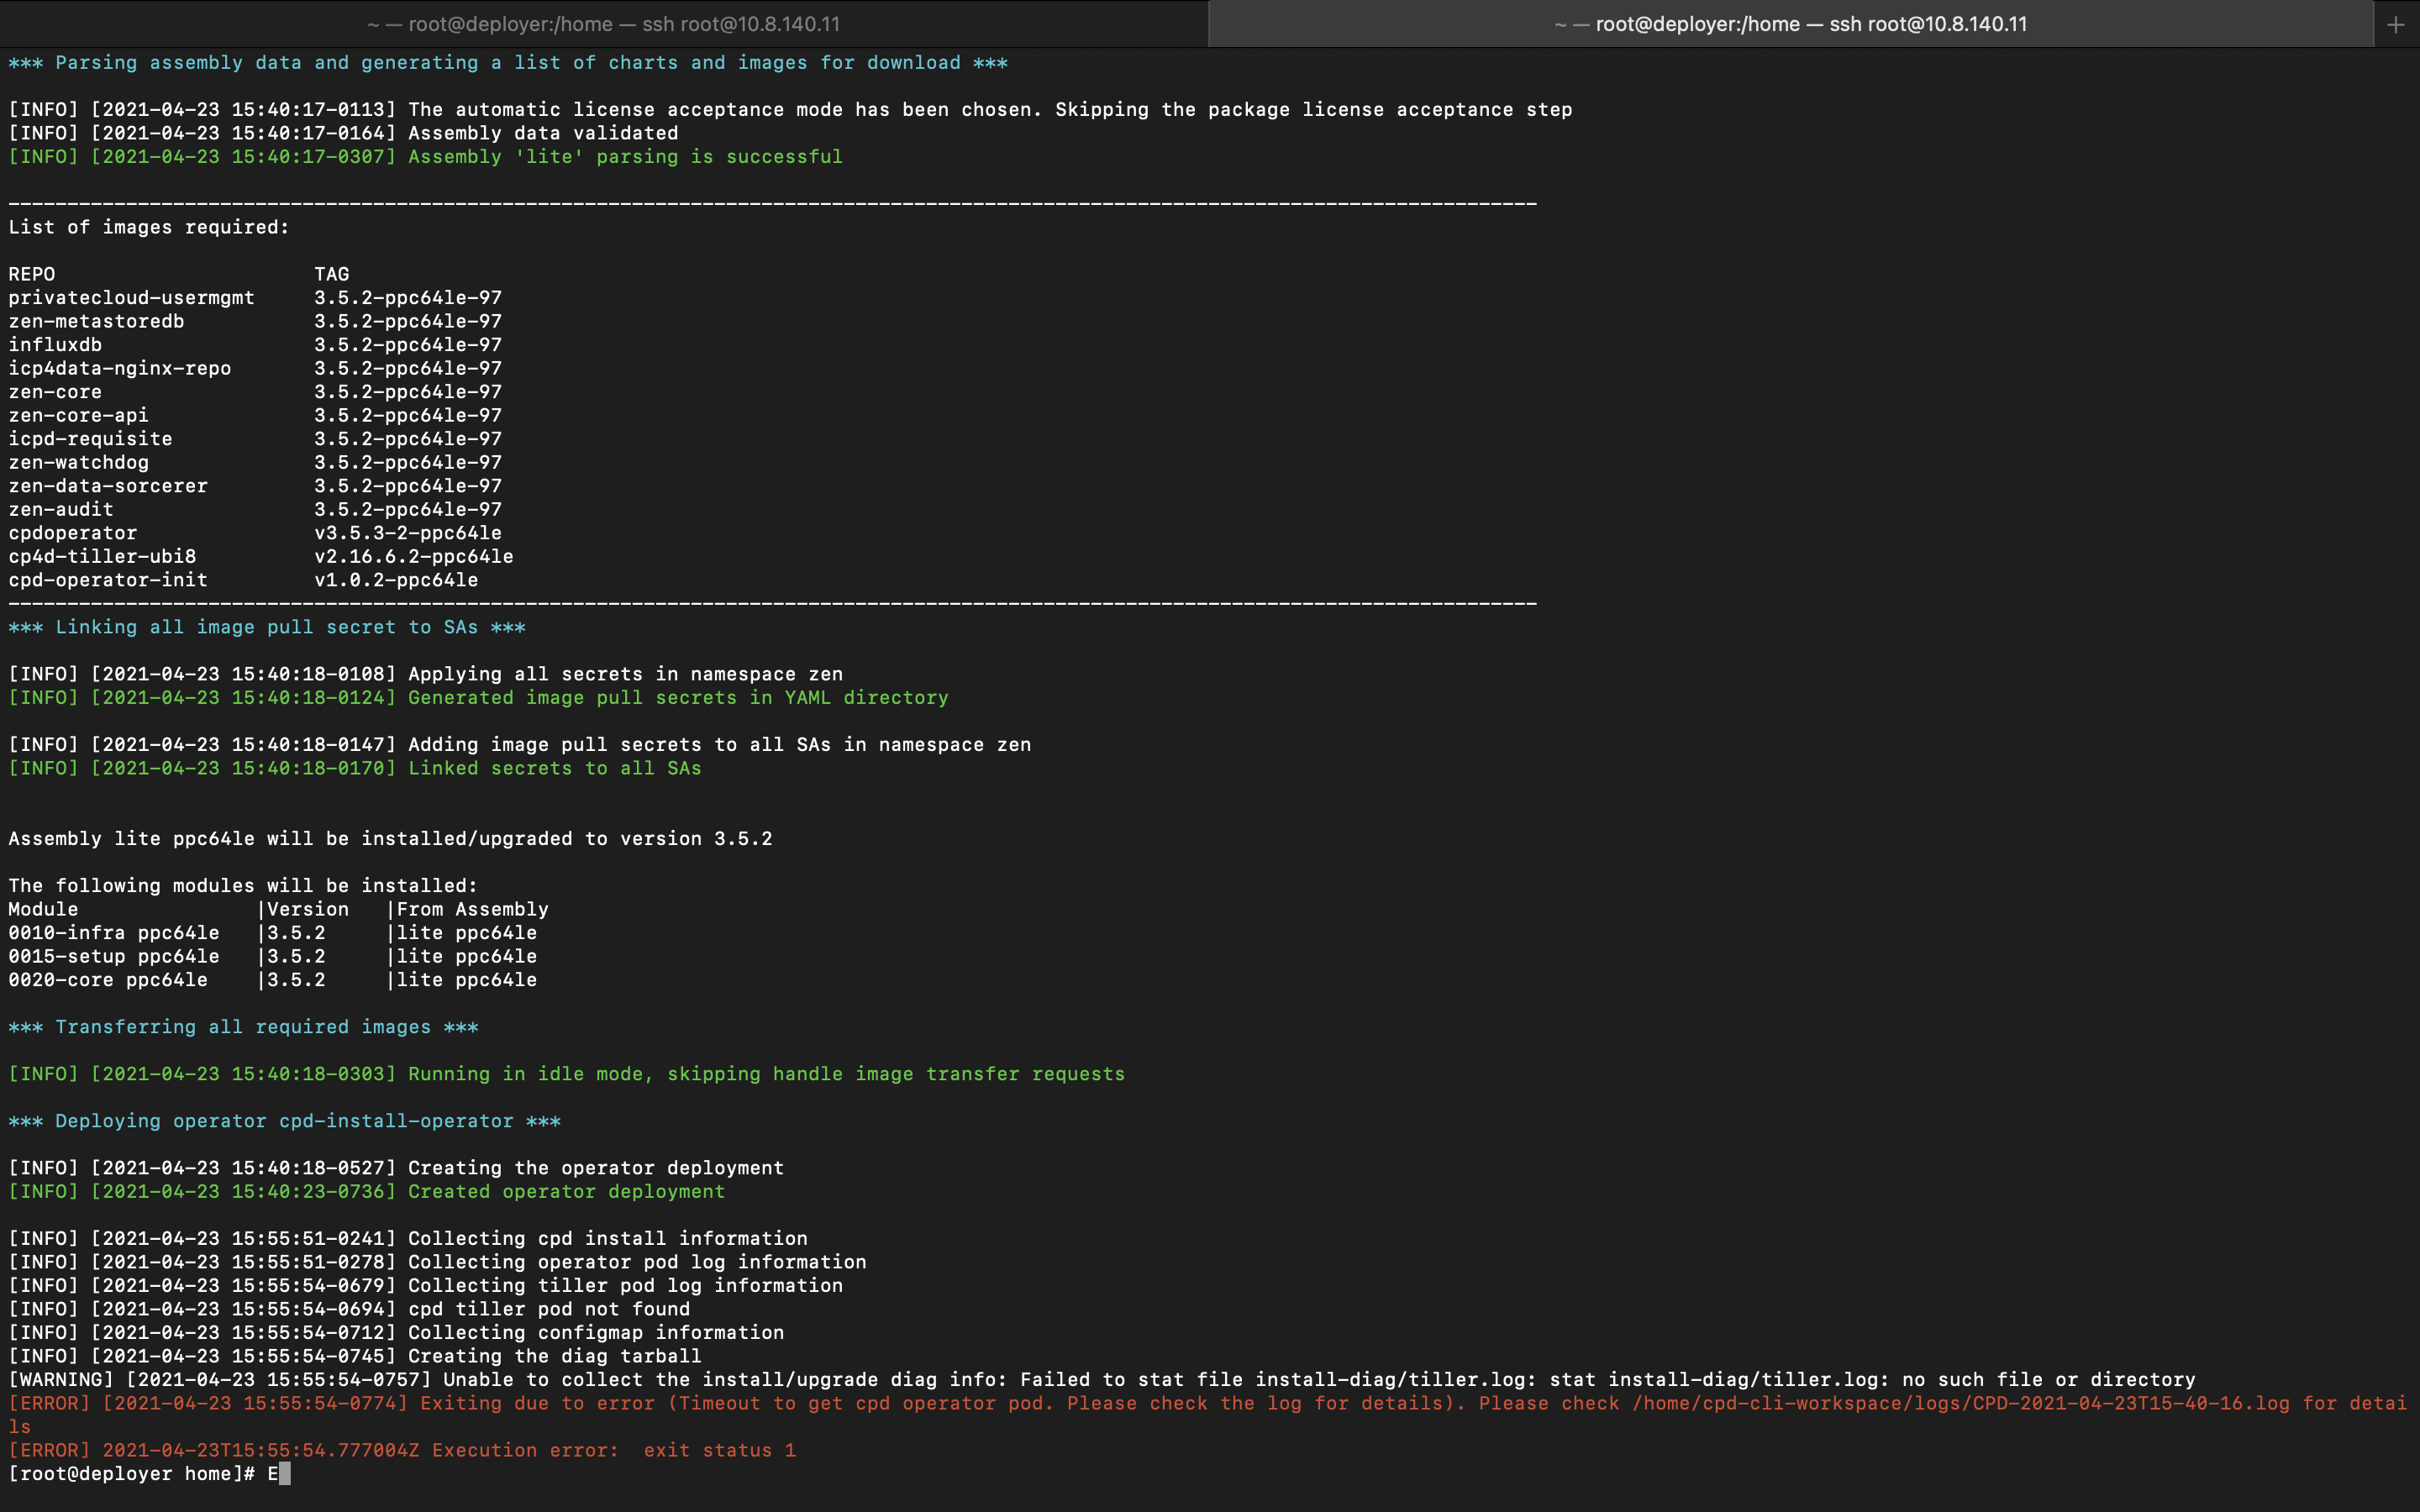Click "Assembly 'lite' parsing is successful" line

(x=425, y=157)
